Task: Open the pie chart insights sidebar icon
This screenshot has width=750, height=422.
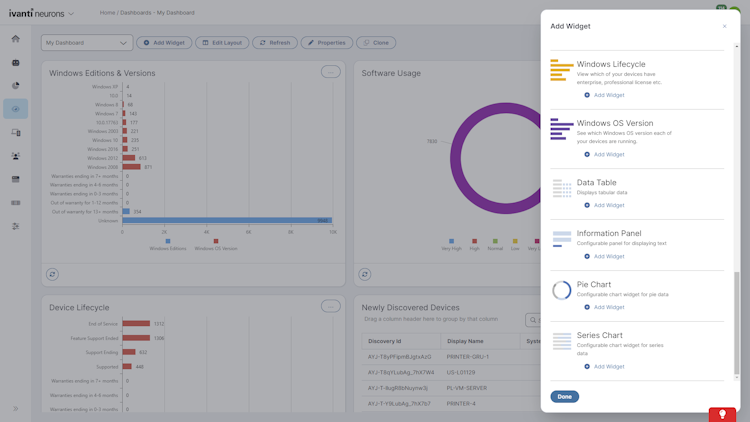Action: [16, 86]
